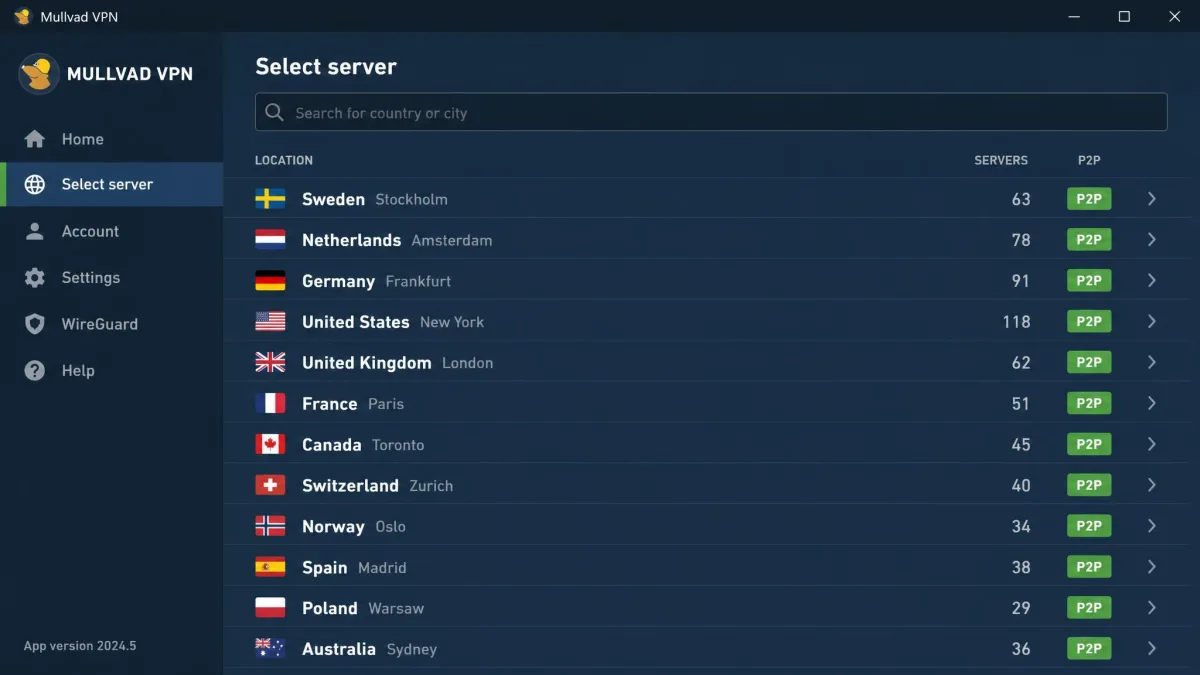
Task: Click the United States flag icon
Action: (270, 322)
